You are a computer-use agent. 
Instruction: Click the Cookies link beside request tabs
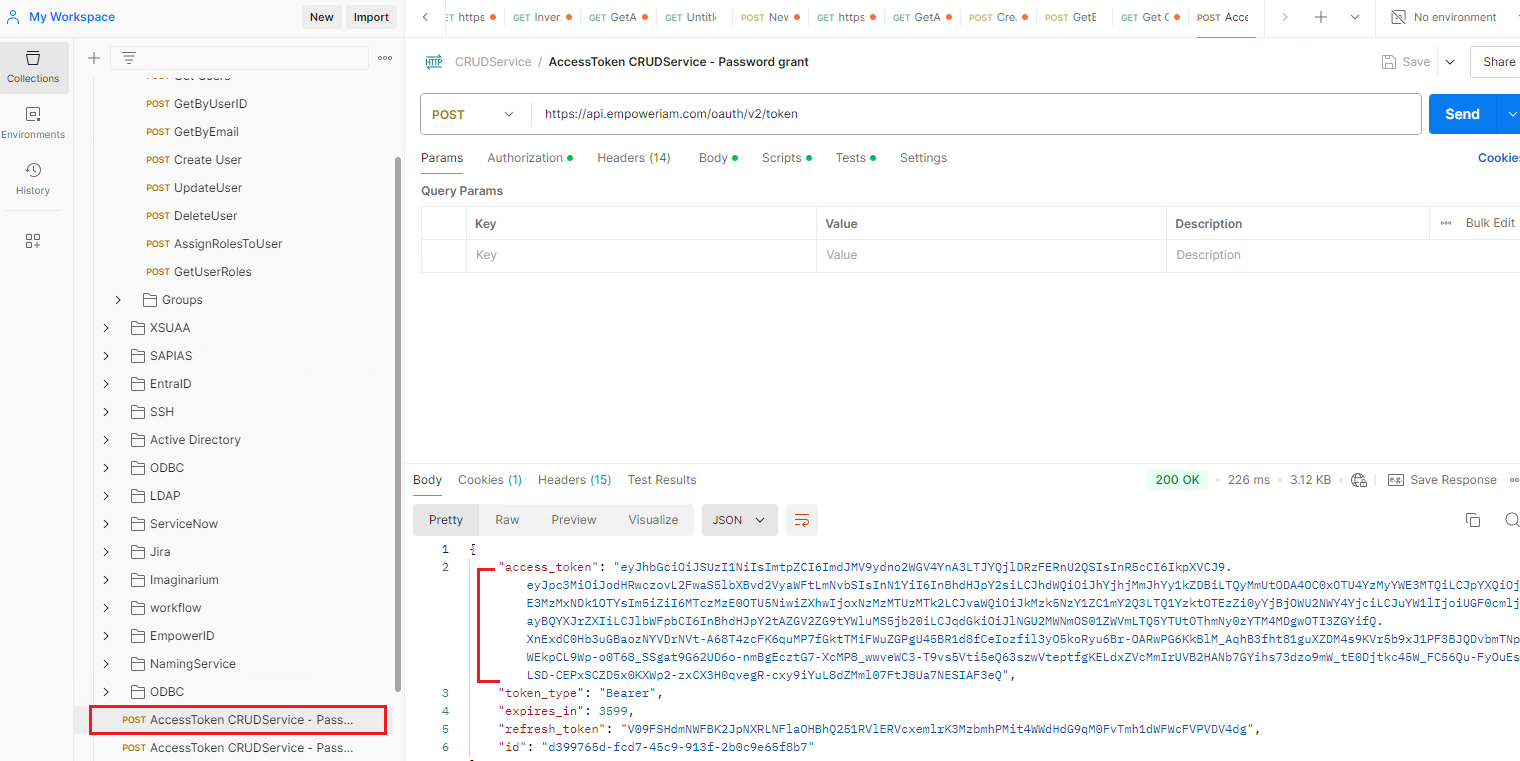(1499, 158)
